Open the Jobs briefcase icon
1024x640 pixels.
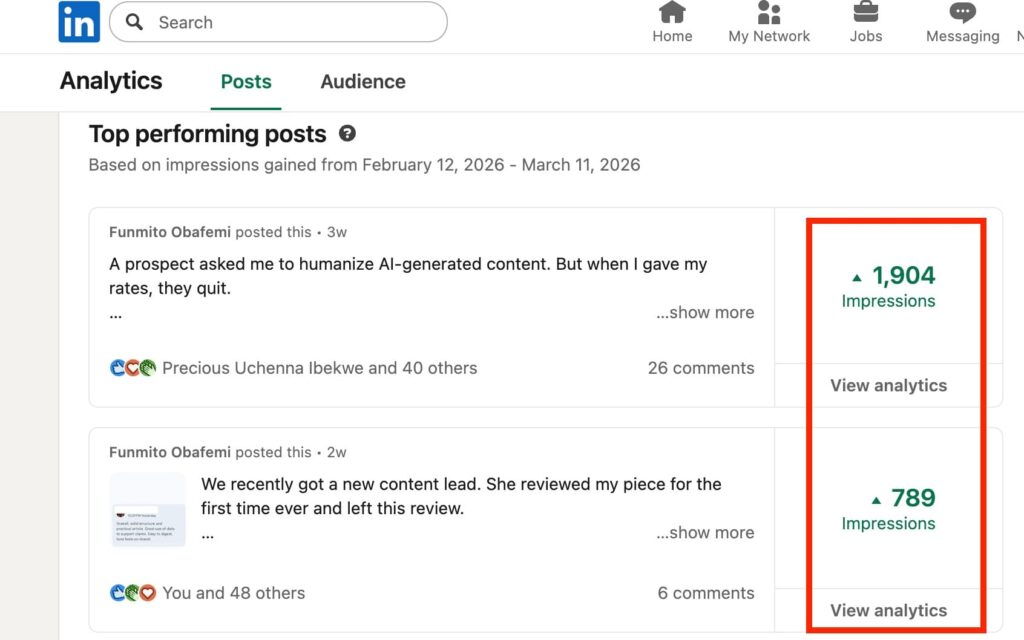pos(865,12)
